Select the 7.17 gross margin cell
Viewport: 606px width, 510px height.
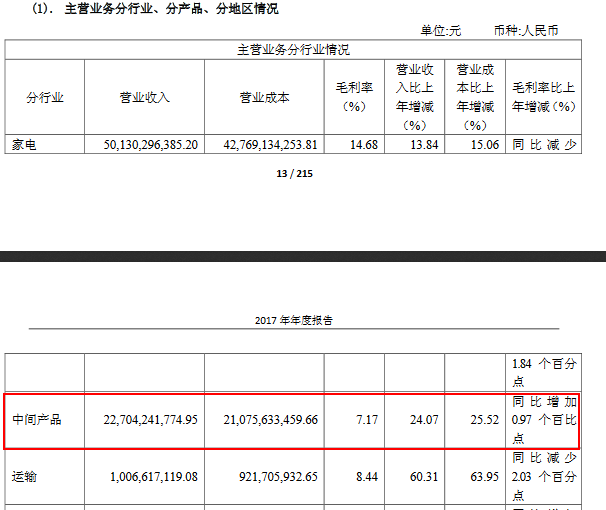click(x=364, y=419)
